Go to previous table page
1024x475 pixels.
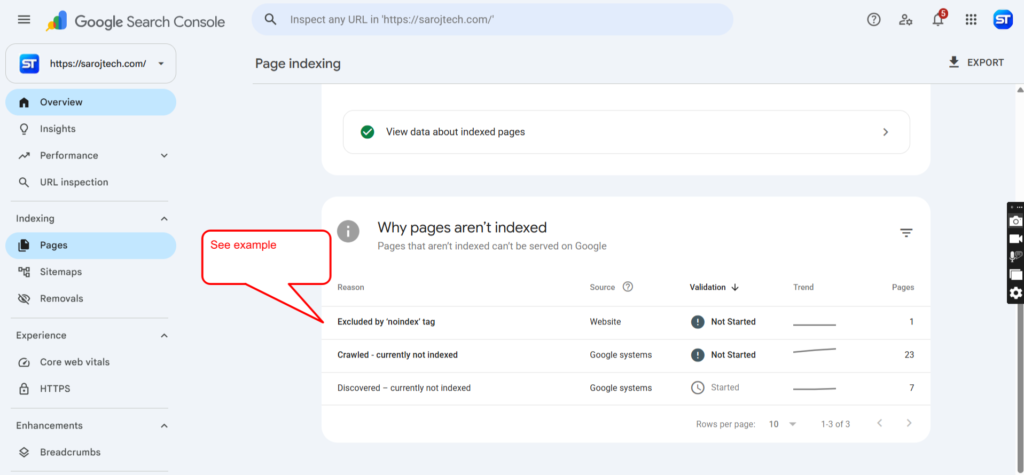[x=880, y=423]
